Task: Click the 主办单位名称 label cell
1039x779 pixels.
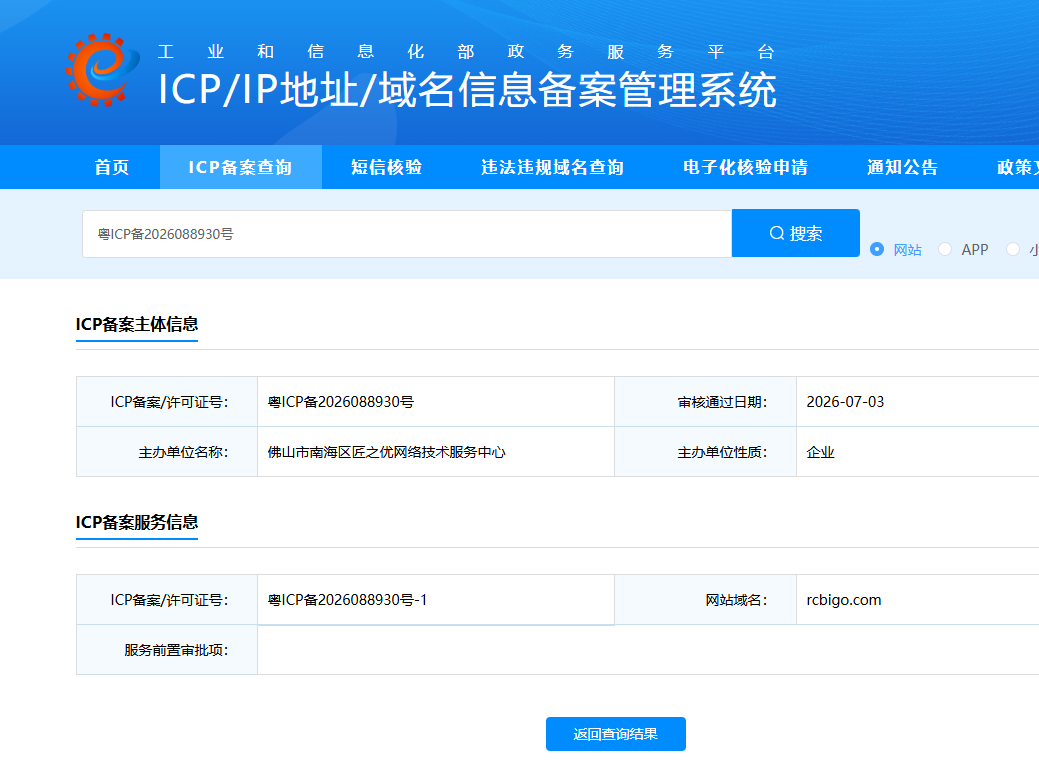Action: (167, 452)
